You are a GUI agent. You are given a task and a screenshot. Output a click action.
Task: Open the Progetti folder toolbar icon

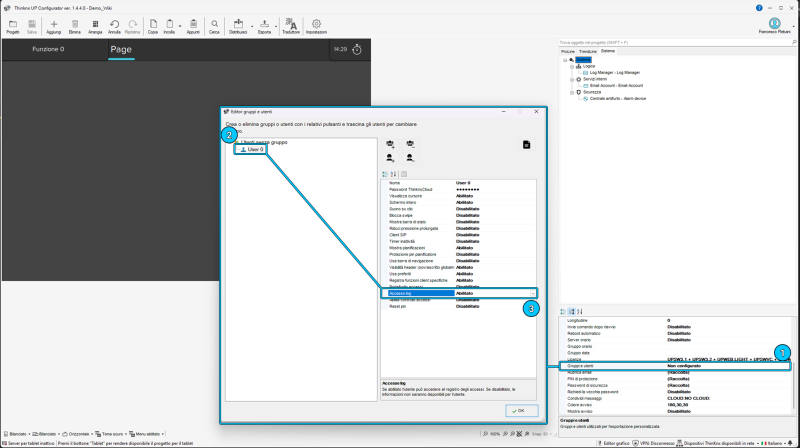click(x=13, y=24)
